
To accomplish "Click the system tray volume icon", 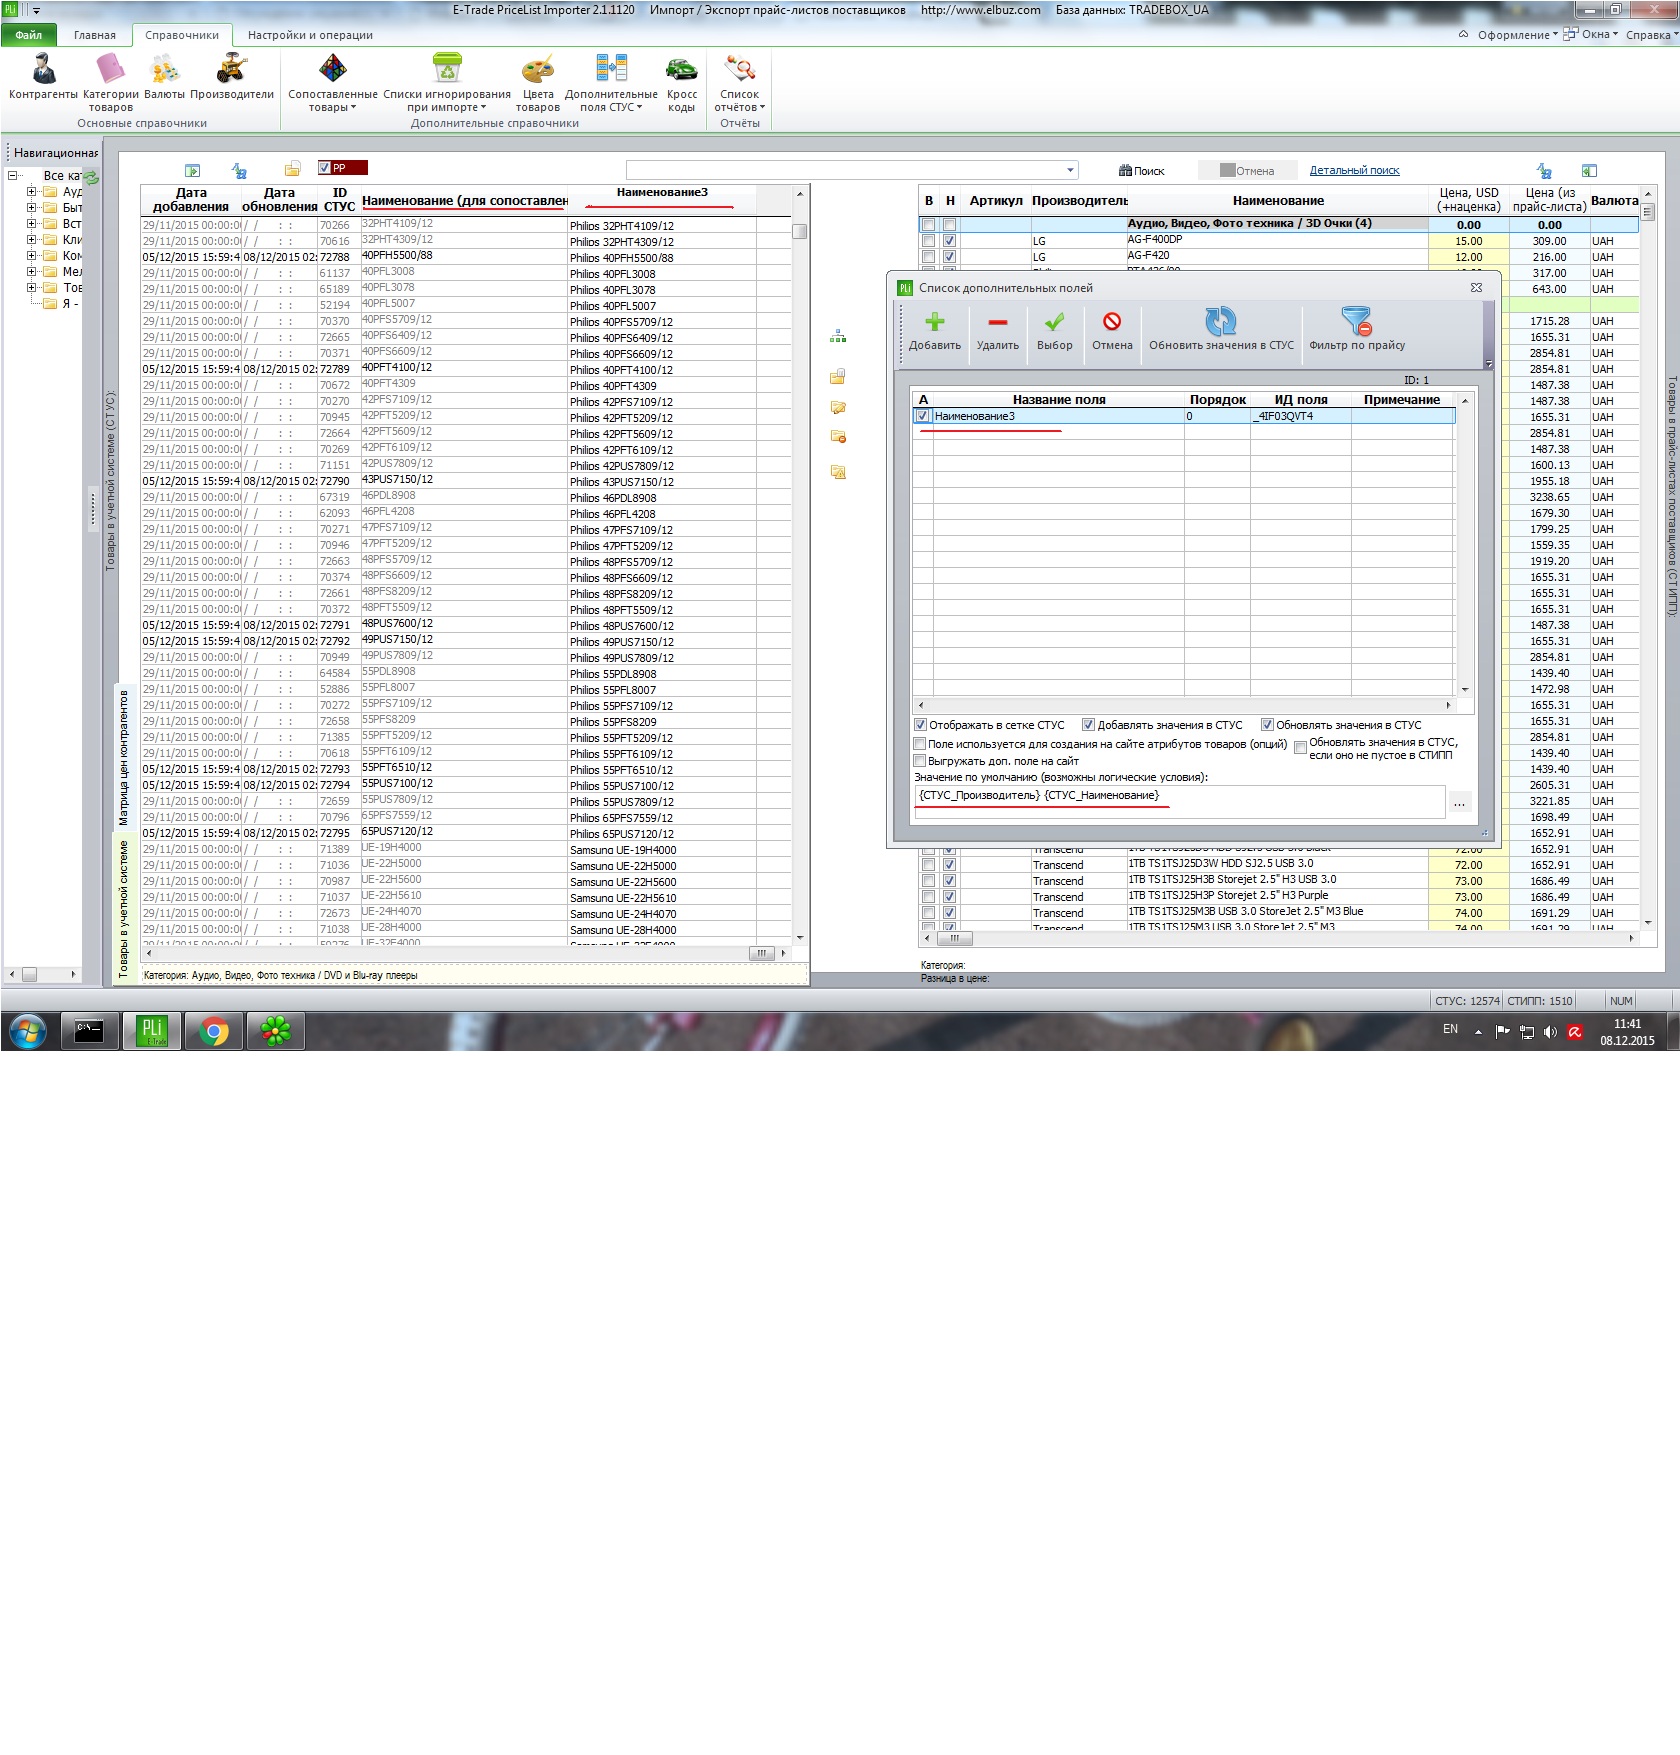I will [1550, 1032].
